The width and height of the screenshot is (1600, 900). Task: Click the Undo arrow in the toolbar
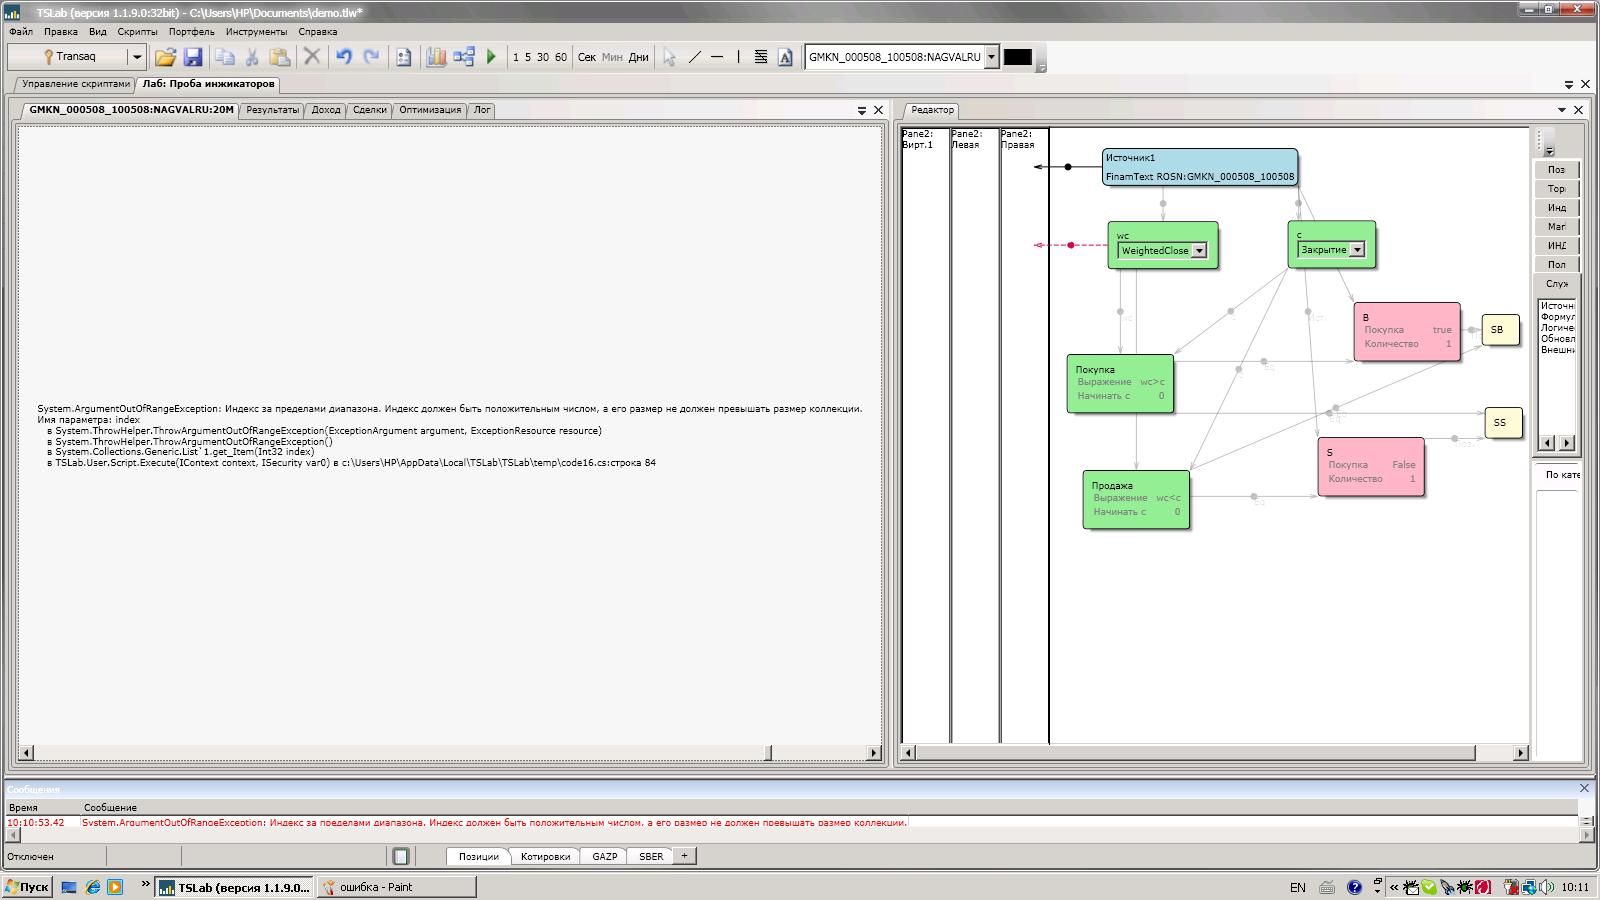point(344,57)
